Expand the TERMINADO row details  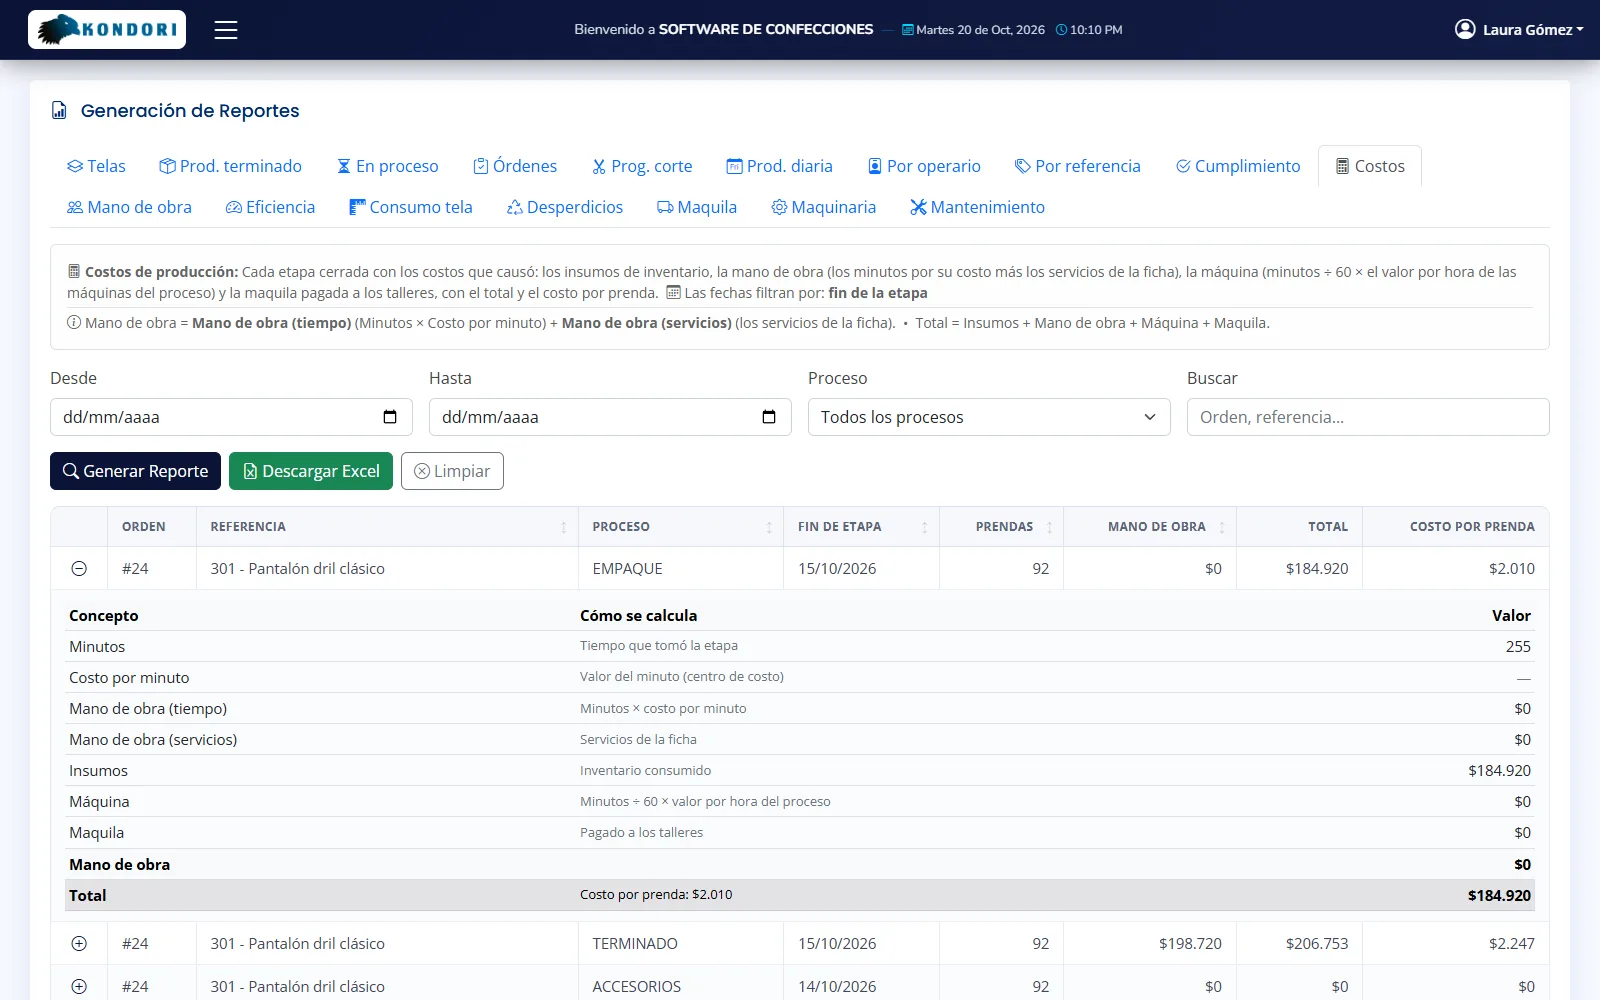[79, 943]
